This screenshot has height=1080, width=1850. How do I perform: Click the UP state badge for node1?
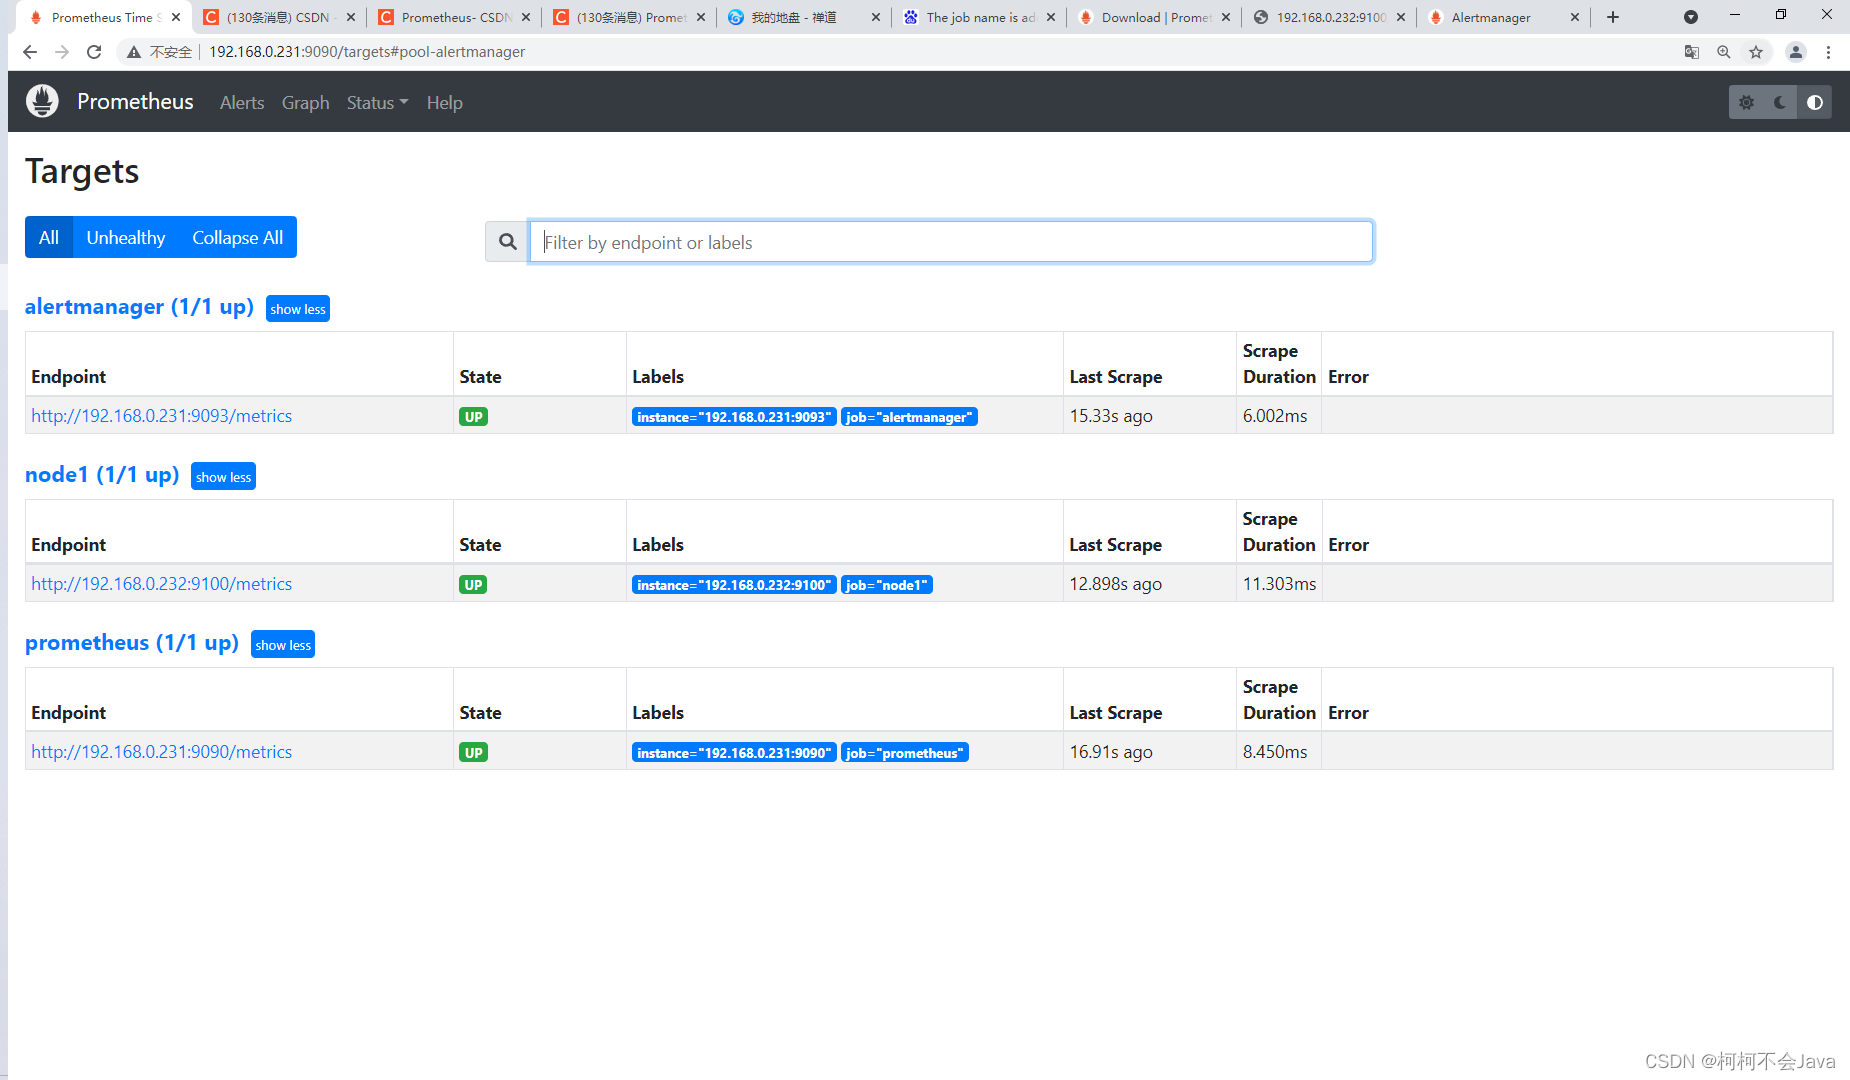point(473,585)
